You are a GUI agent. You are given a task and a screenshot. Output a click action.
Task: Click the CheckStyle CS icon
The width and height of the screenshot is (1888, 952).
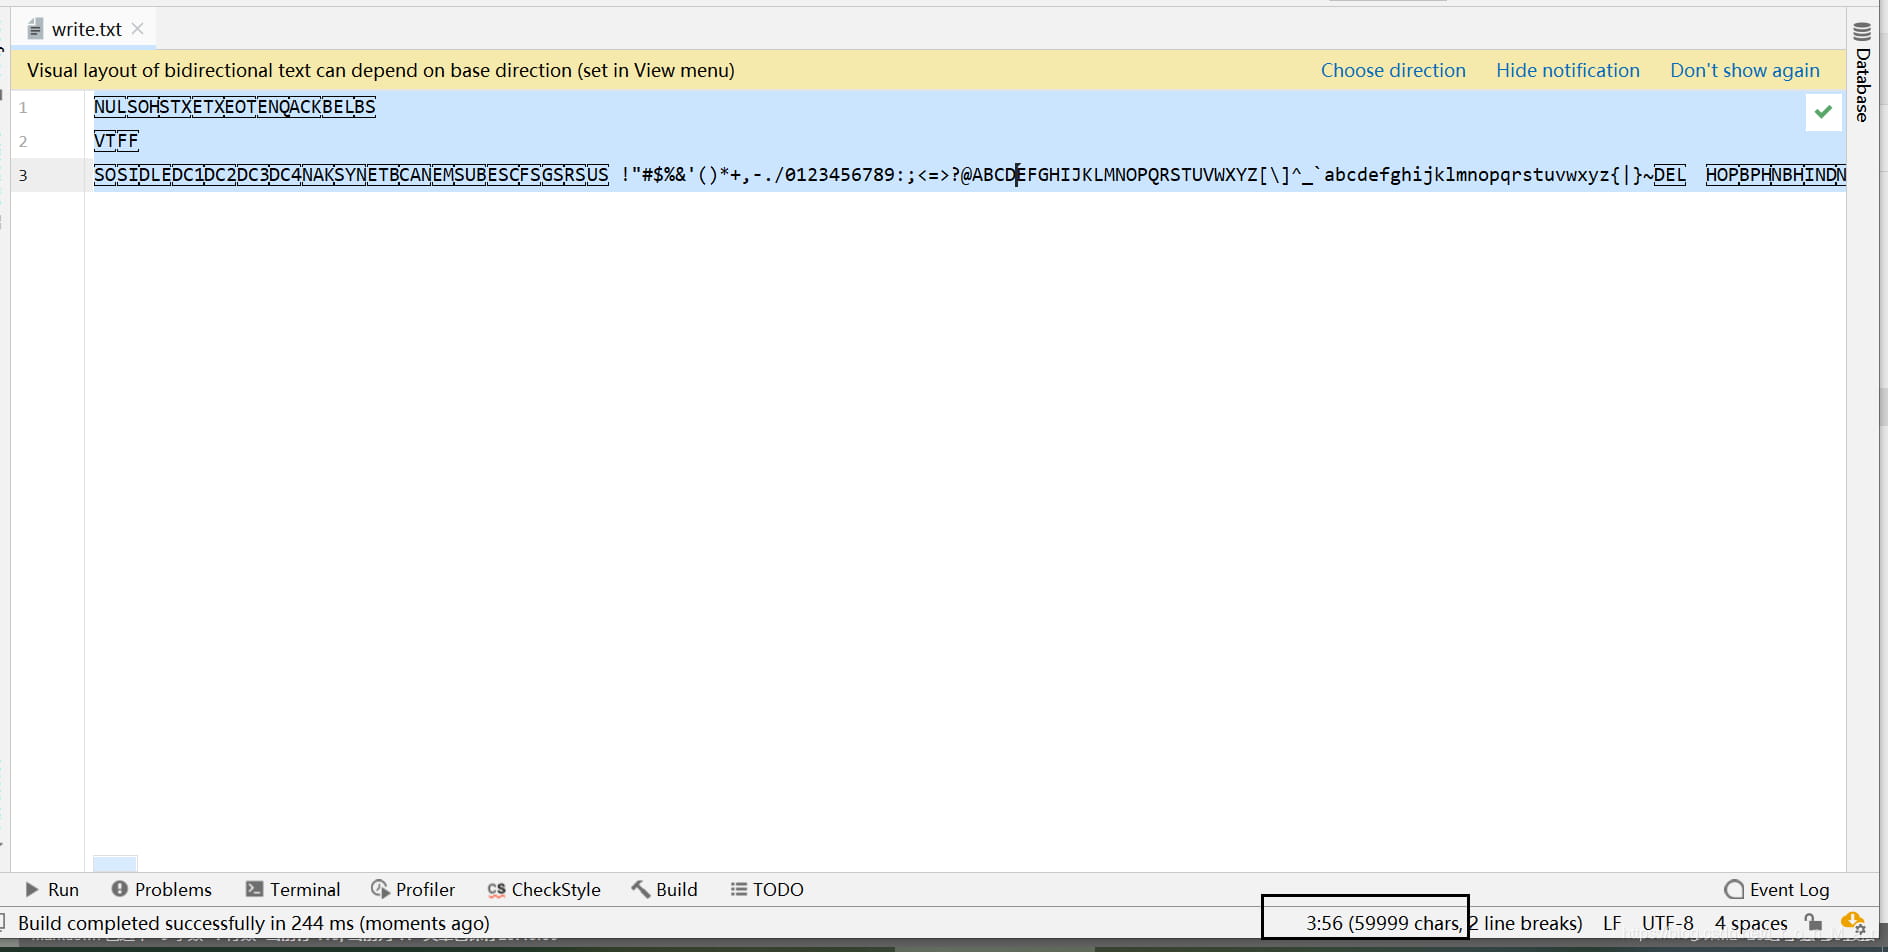[496, 889]
